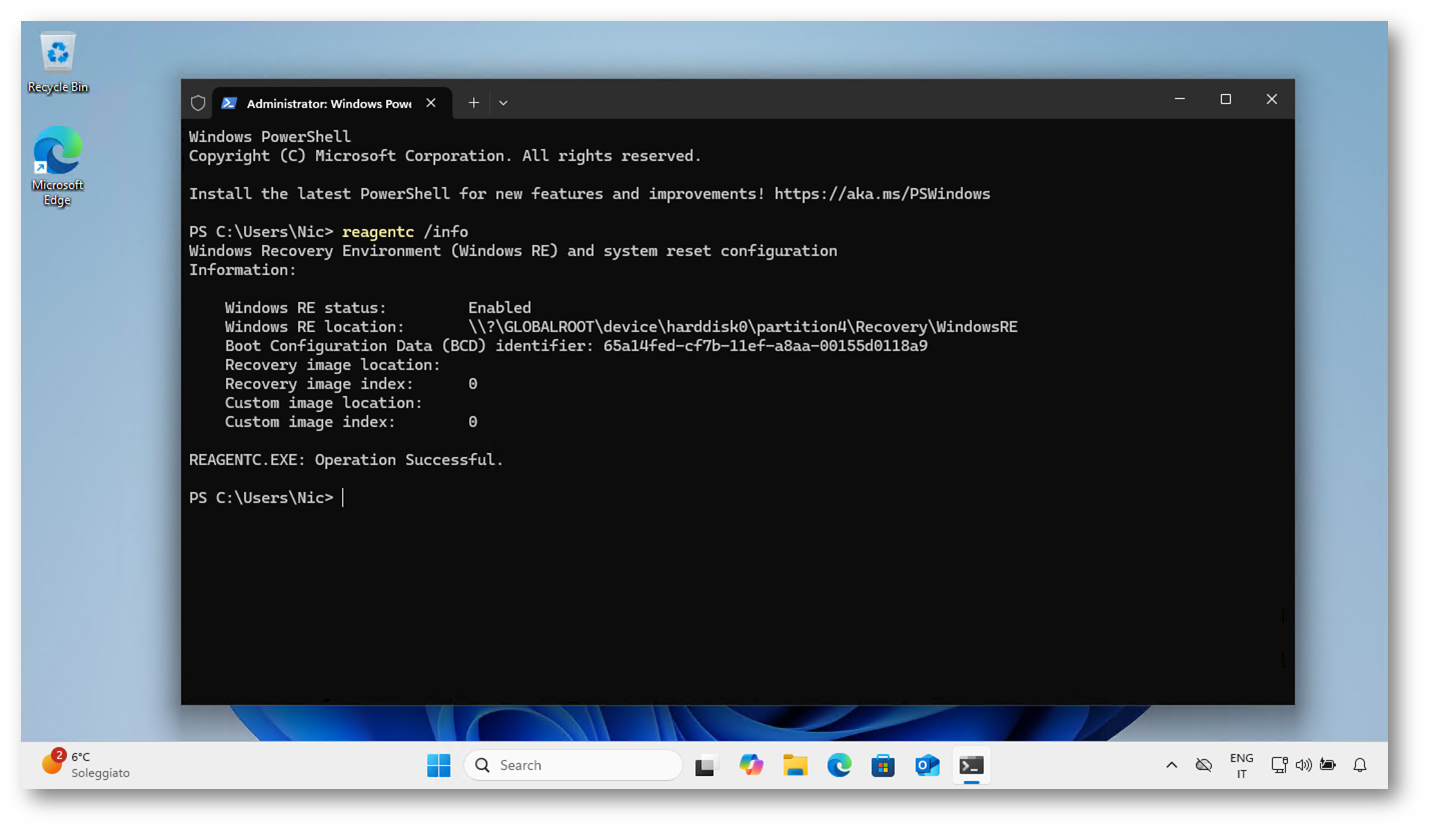The height and width of the screenshot is (831, 1430).
Task: Click 'REAGENTC.EXE: Operation Successful.' output line
Action: [347, 460]
